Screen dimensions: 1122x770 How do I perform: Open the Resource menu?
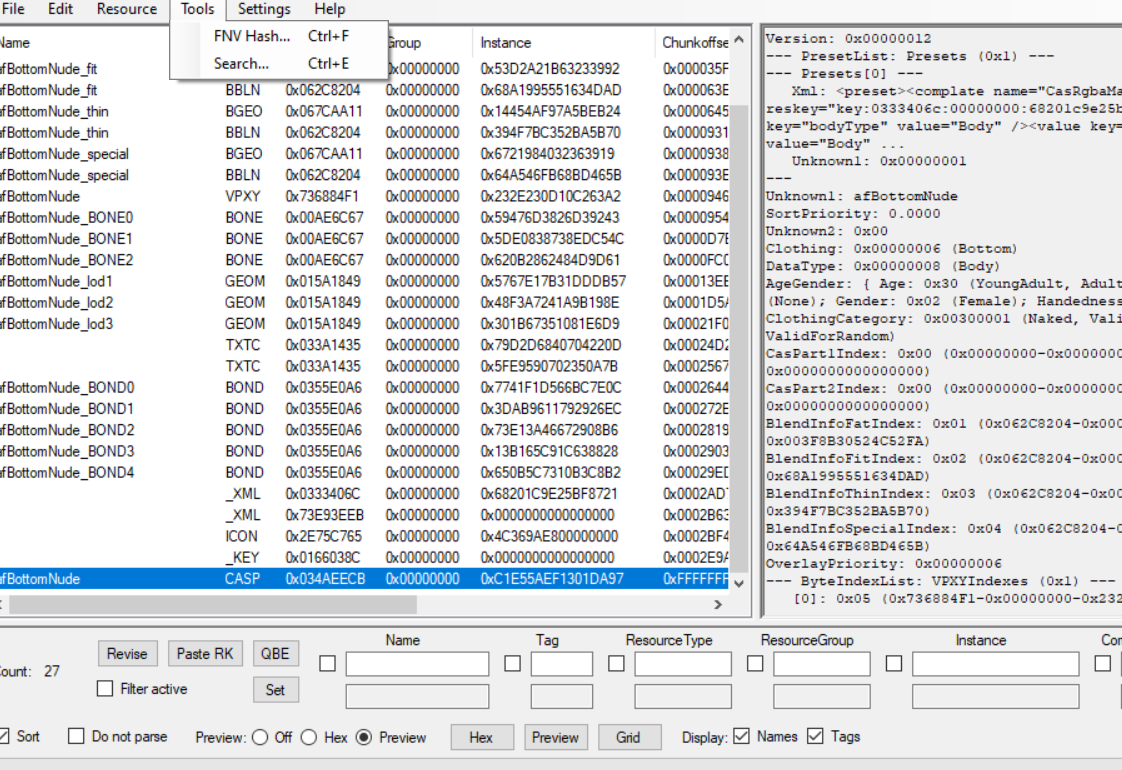click(x=127, y=9)
